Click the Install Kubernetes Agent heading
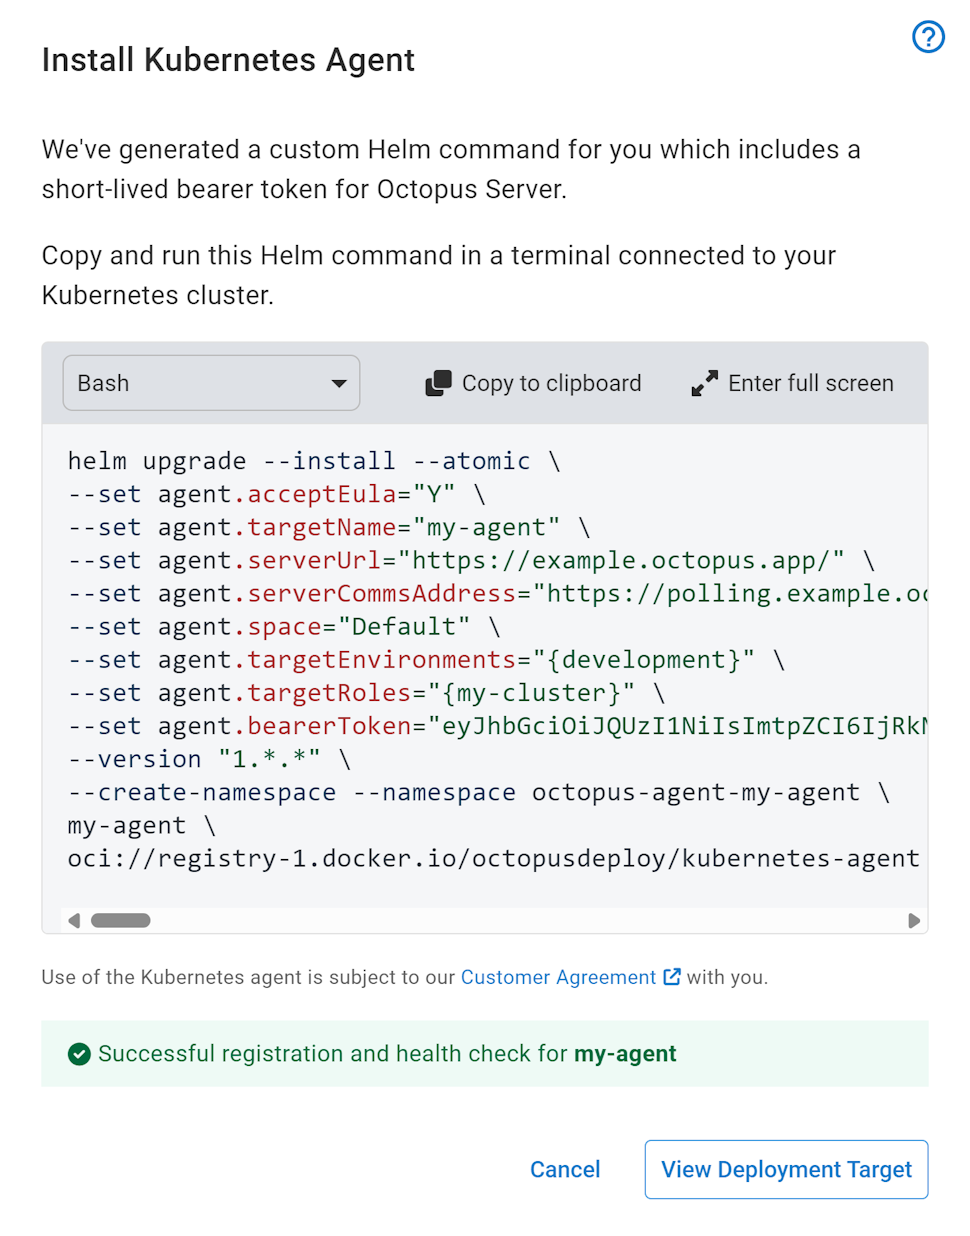This screenshot has width=970, height=1236. pyautogui.click(x=228, y=60)
